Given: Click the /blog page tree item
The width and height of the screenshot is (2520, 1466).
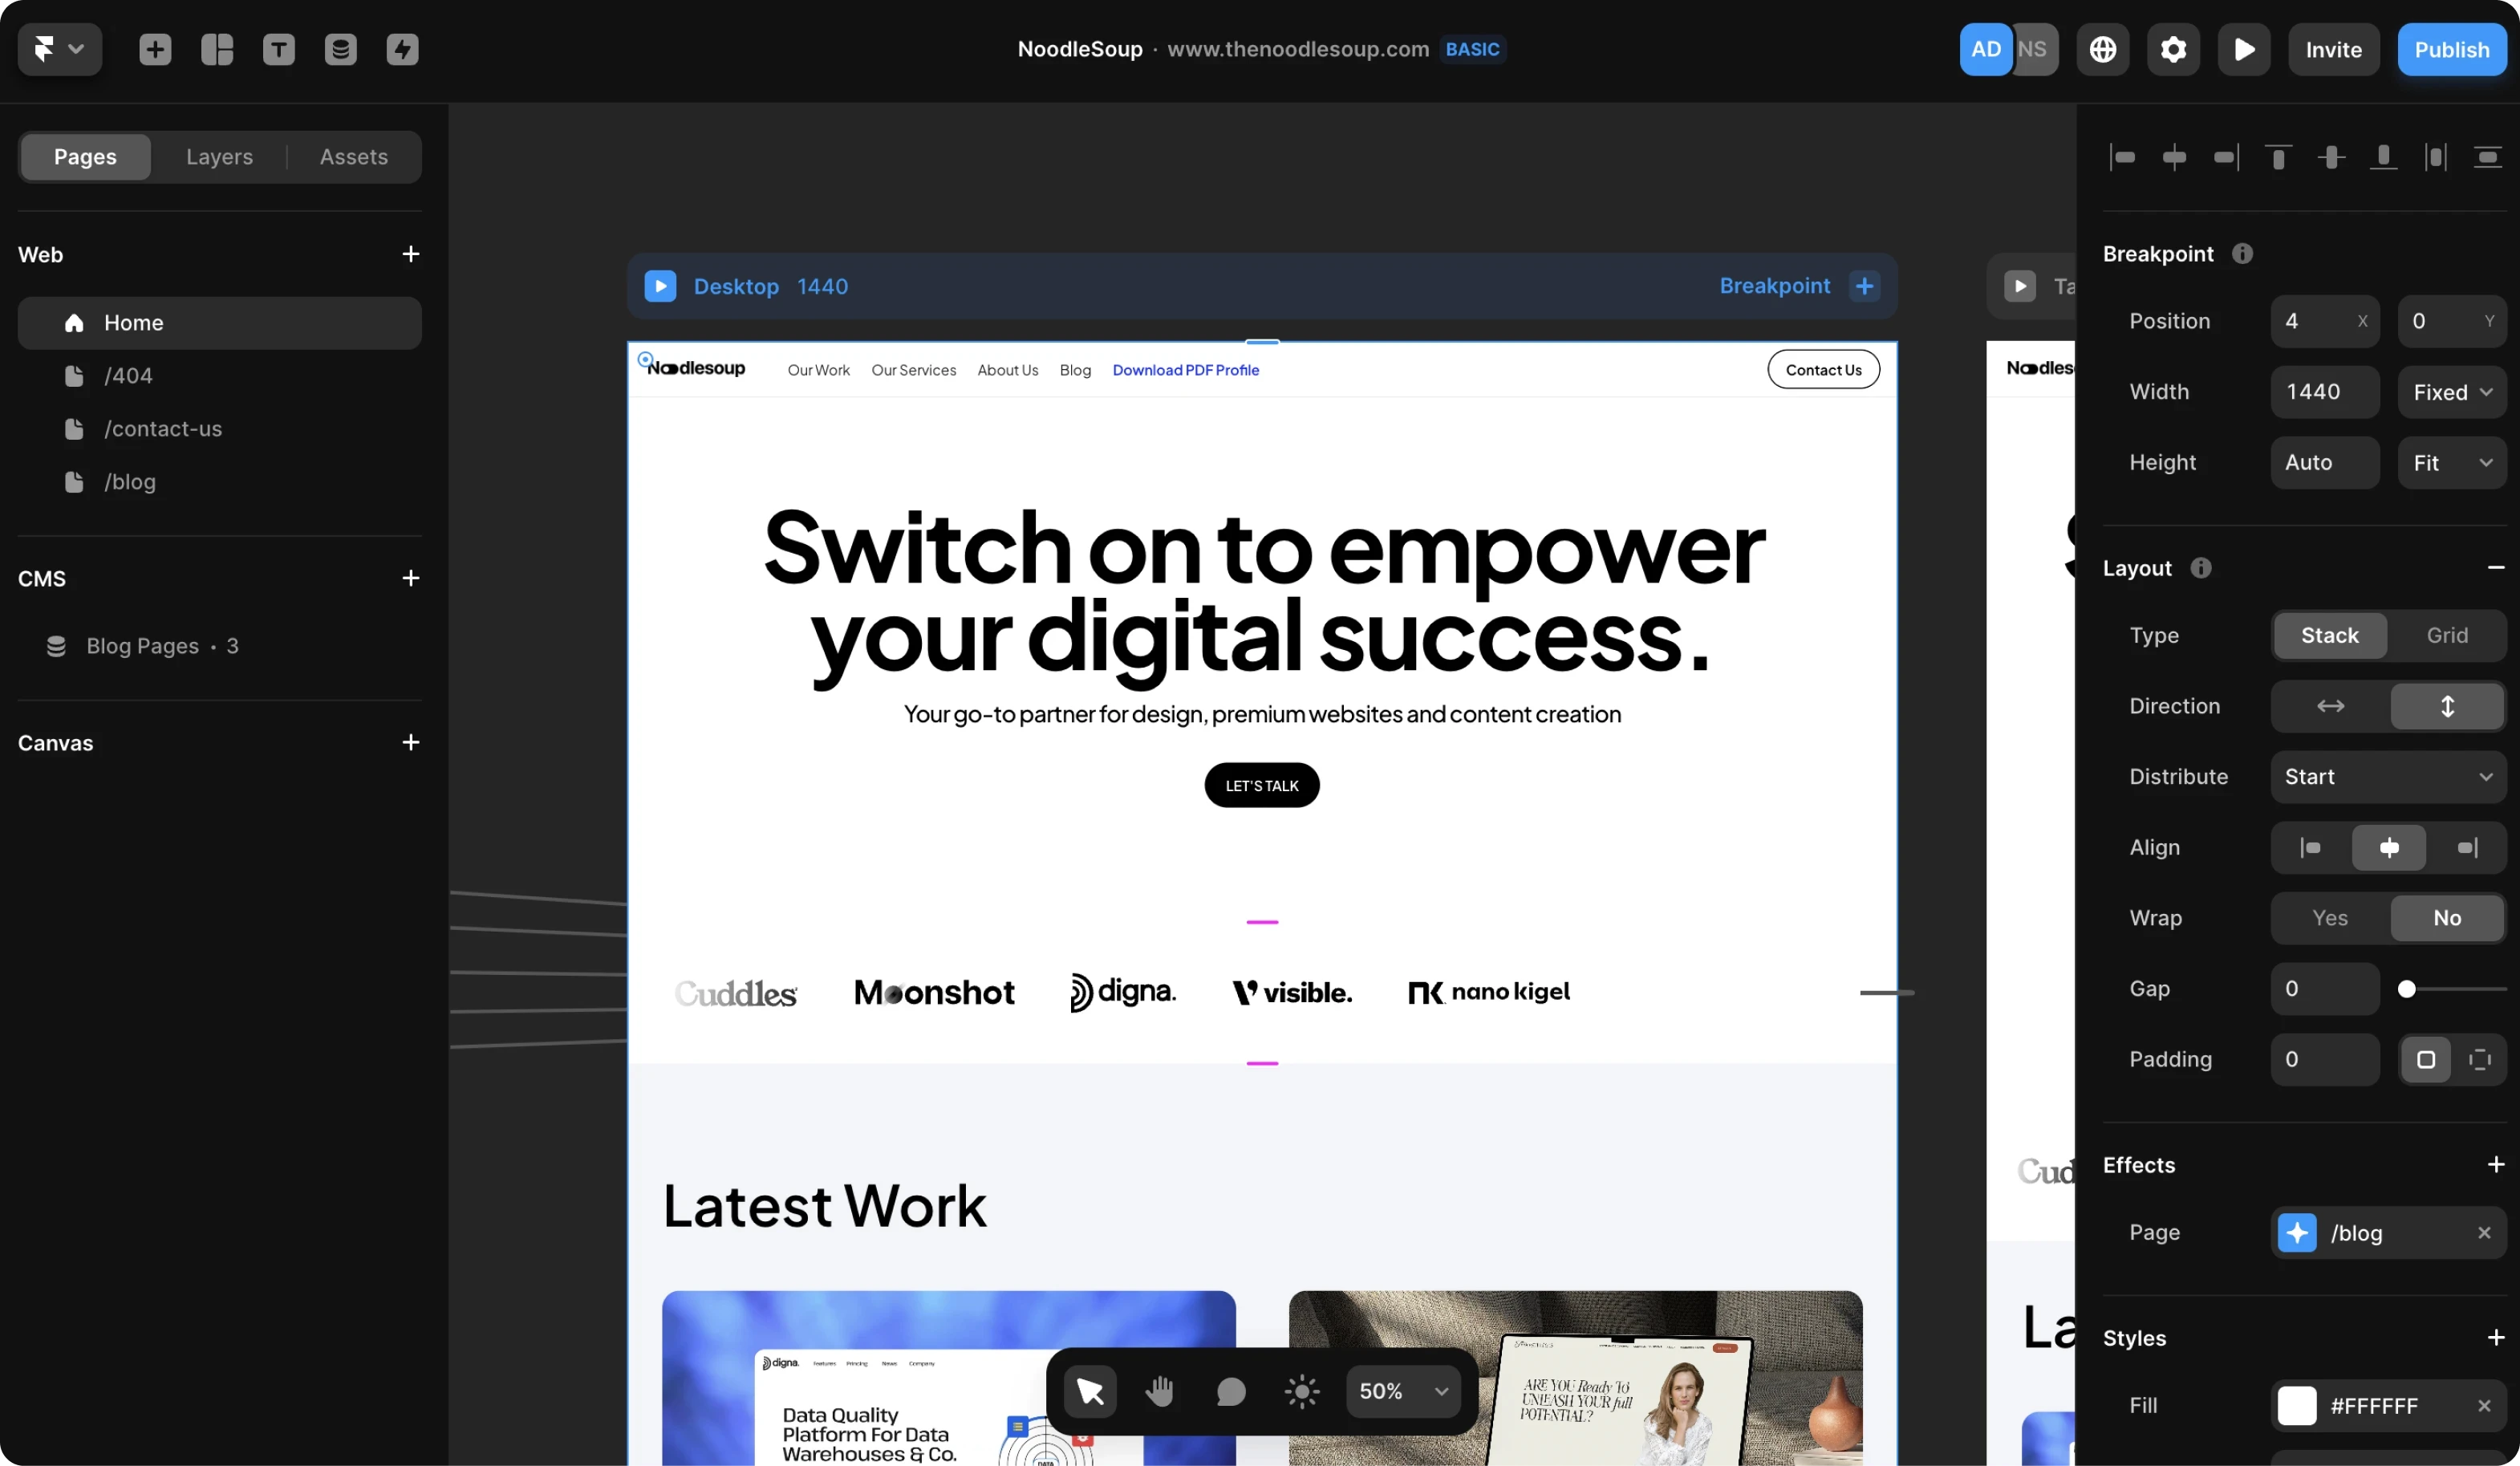Looking at the screenshot, I should (x=128, y=481).
